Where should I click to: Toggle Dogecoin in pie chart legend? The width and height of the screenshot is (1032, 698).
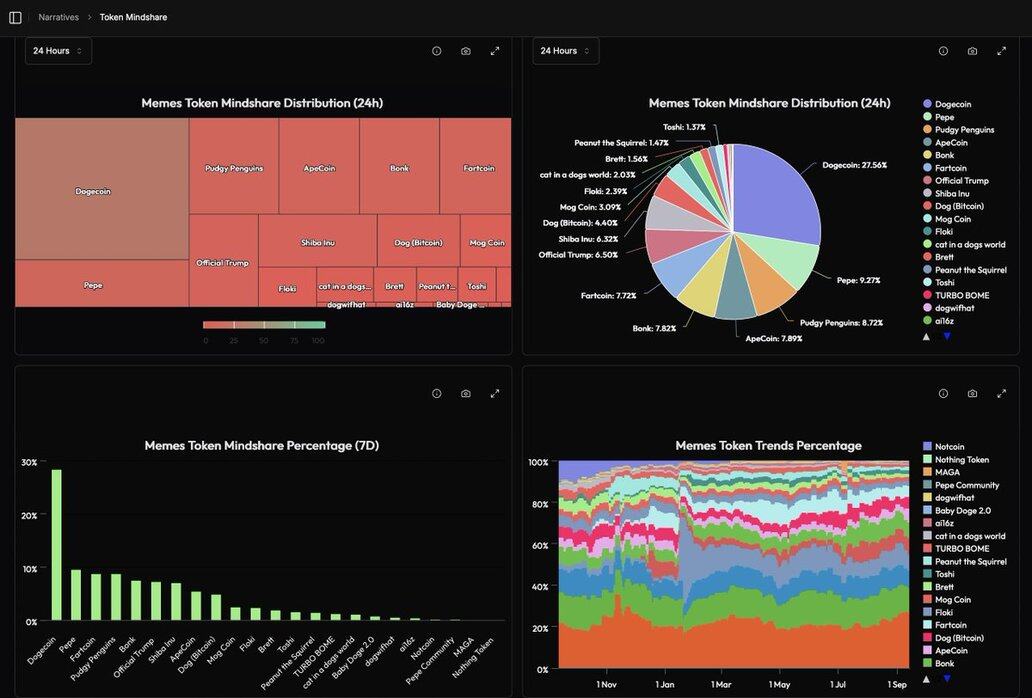click(947, 104)
